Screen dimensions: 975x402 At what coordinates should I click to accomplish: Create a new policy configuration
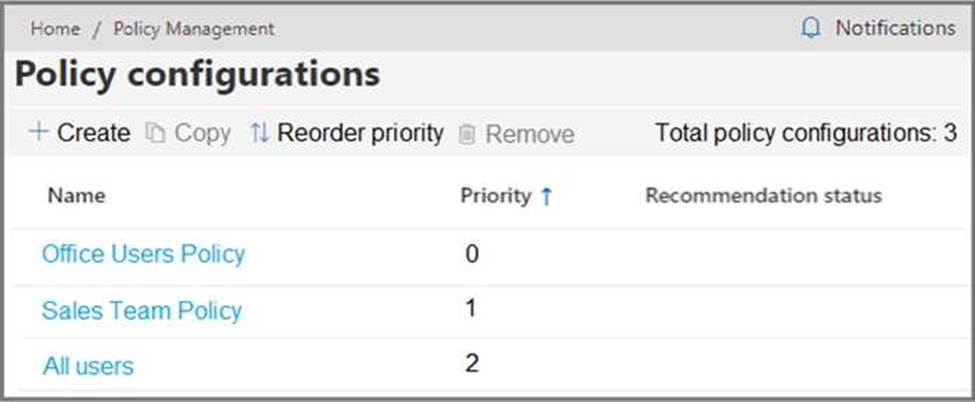click(80, 133)
